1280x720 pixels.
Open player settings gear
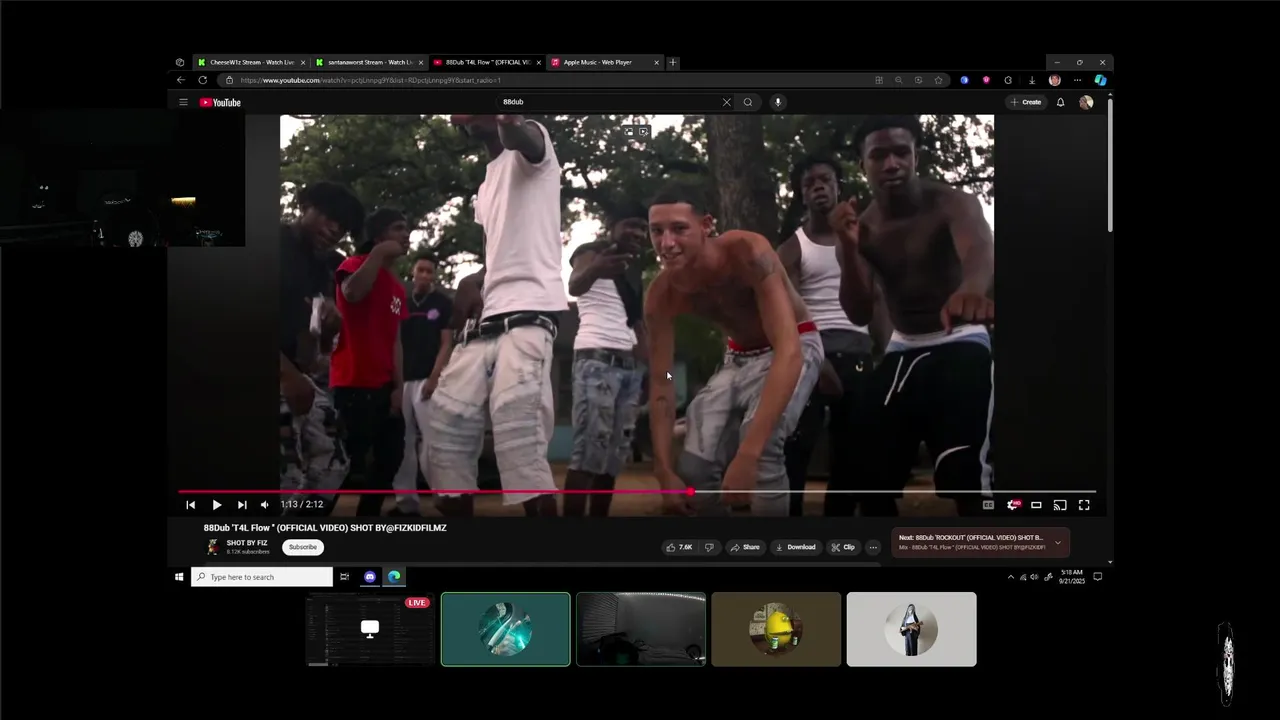coord(1012,505)
